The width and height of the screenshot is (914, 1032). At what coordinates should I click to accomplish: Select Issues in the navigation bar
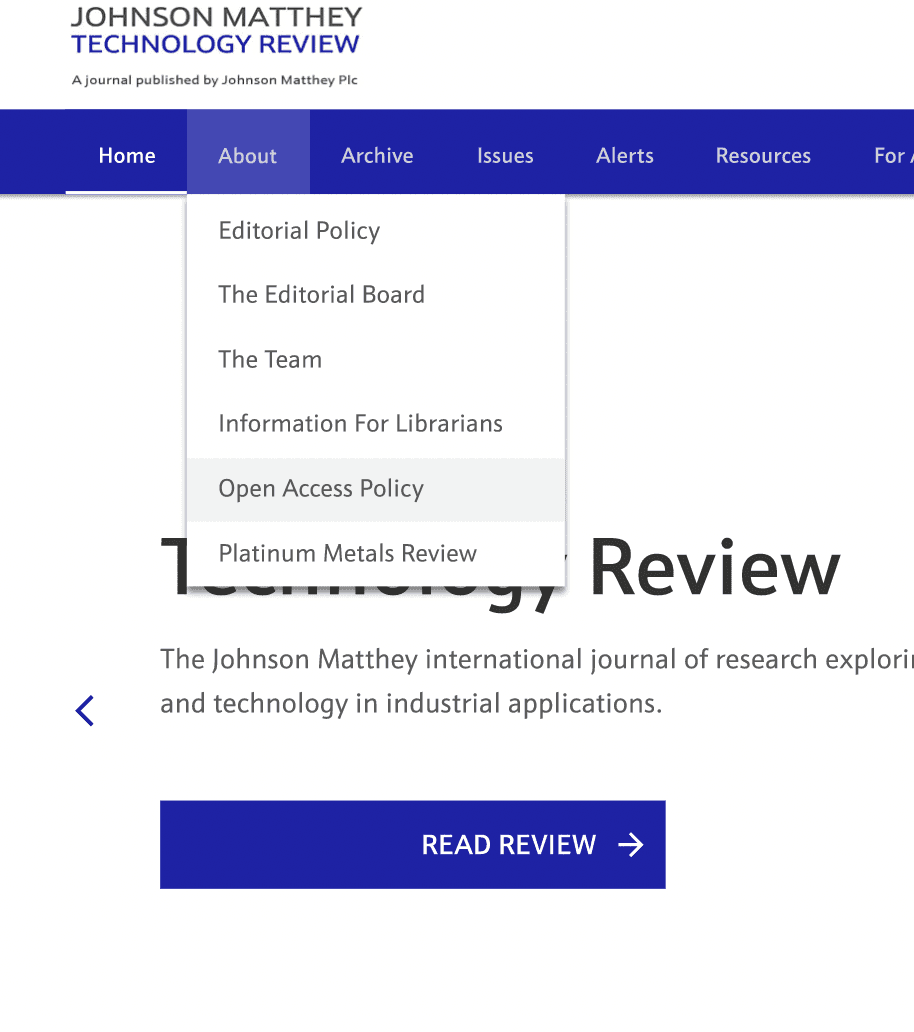tap(505, 155)
